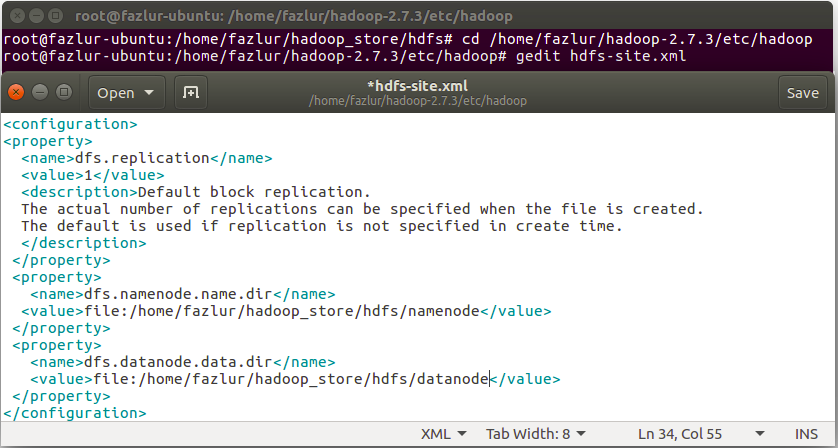This screenshot has height=448, width=838.
Task: Click the closing </configuration> tag
Action: point(75,413)
